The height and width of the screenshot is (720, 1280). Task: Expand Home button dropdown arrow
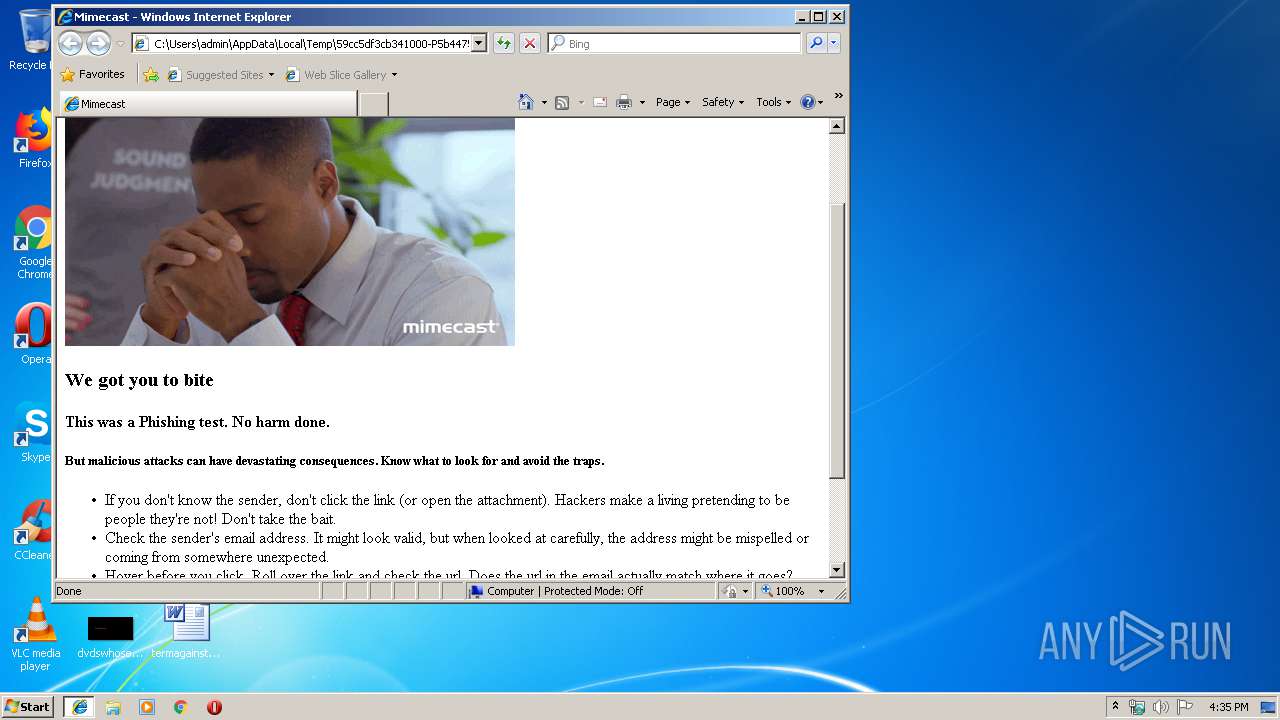(x=544, y=102)
